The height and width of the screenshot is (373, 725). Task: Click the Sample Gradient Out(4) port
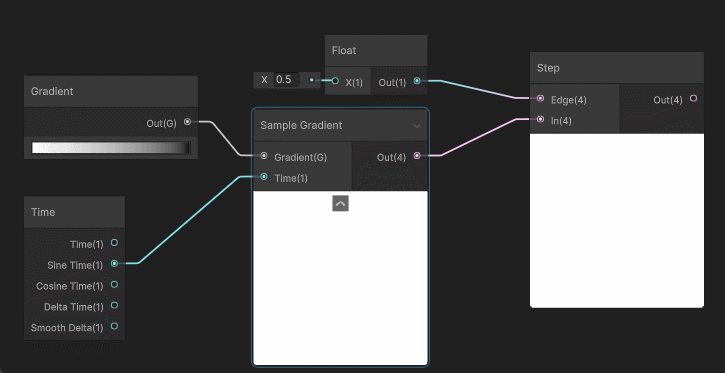(x=417, y=156)
